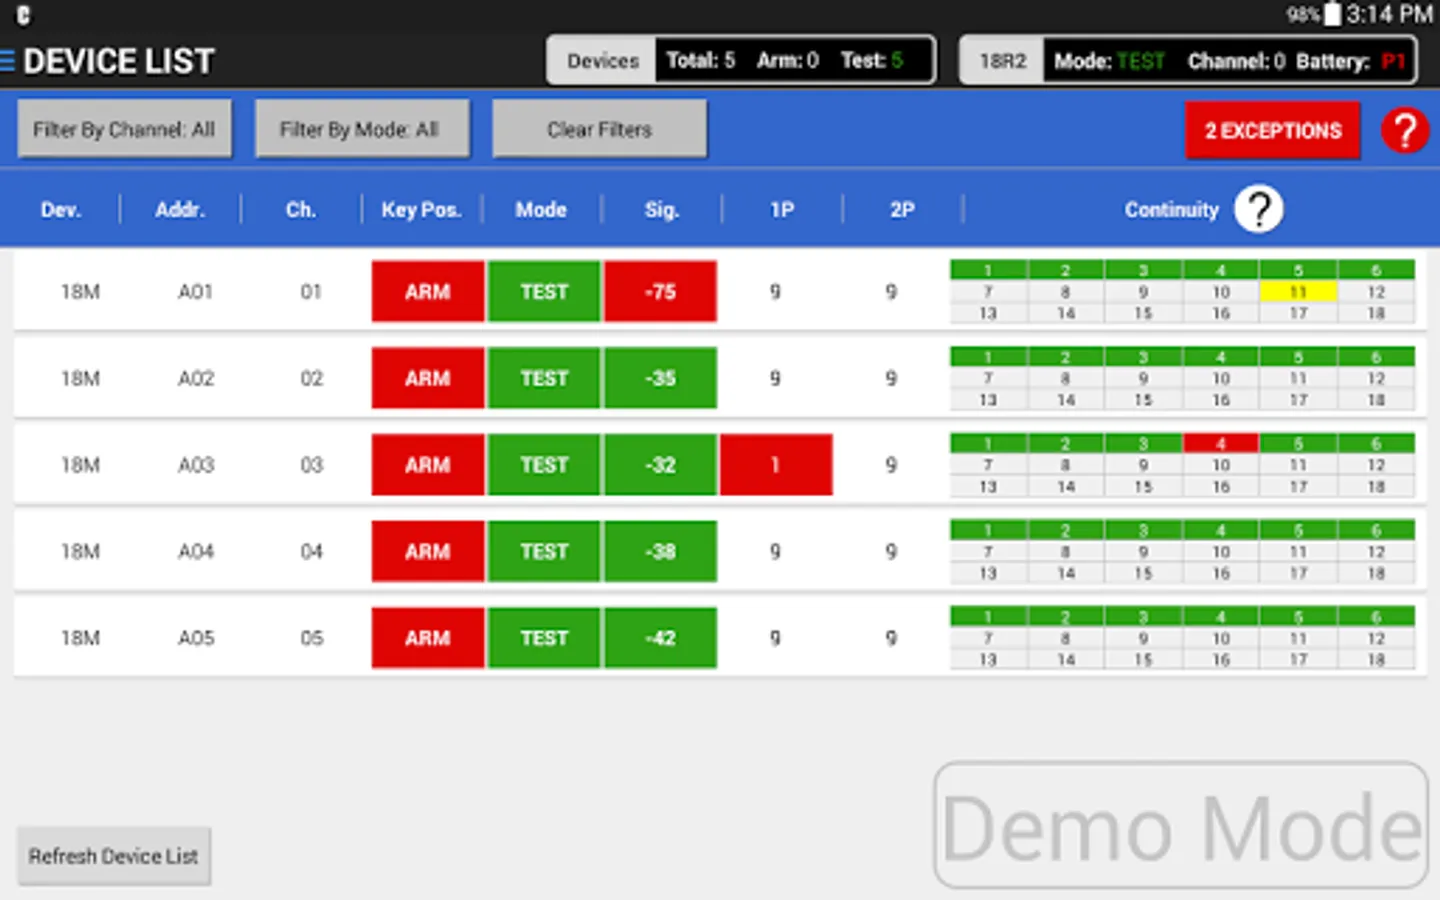Tap the Arm: 0 device count
This screenshot has width=1440, height=900.
pos(788,61)
